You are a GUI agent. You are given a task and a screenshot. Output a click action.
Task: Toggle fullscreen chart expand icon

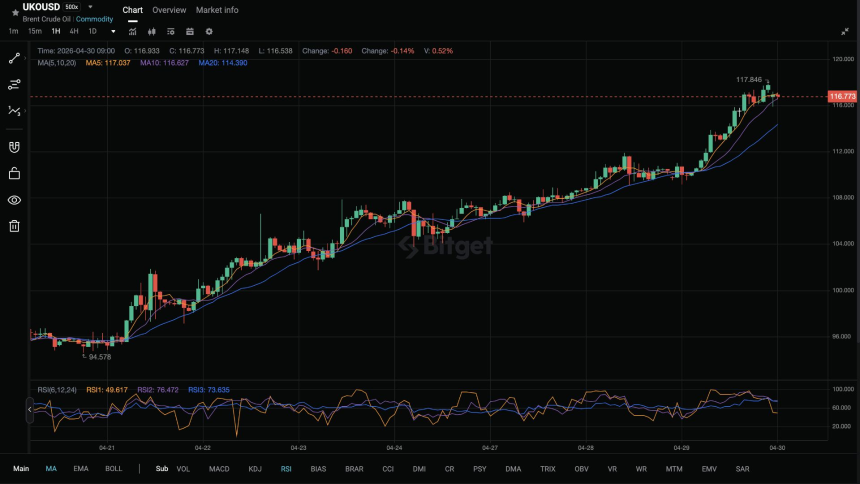tap(845, 32)
